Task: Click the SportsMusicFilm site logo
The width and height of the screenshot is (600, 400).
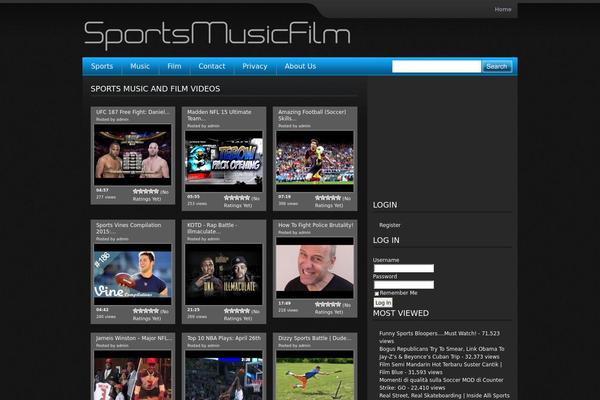Action: click(x=217, y=35)
